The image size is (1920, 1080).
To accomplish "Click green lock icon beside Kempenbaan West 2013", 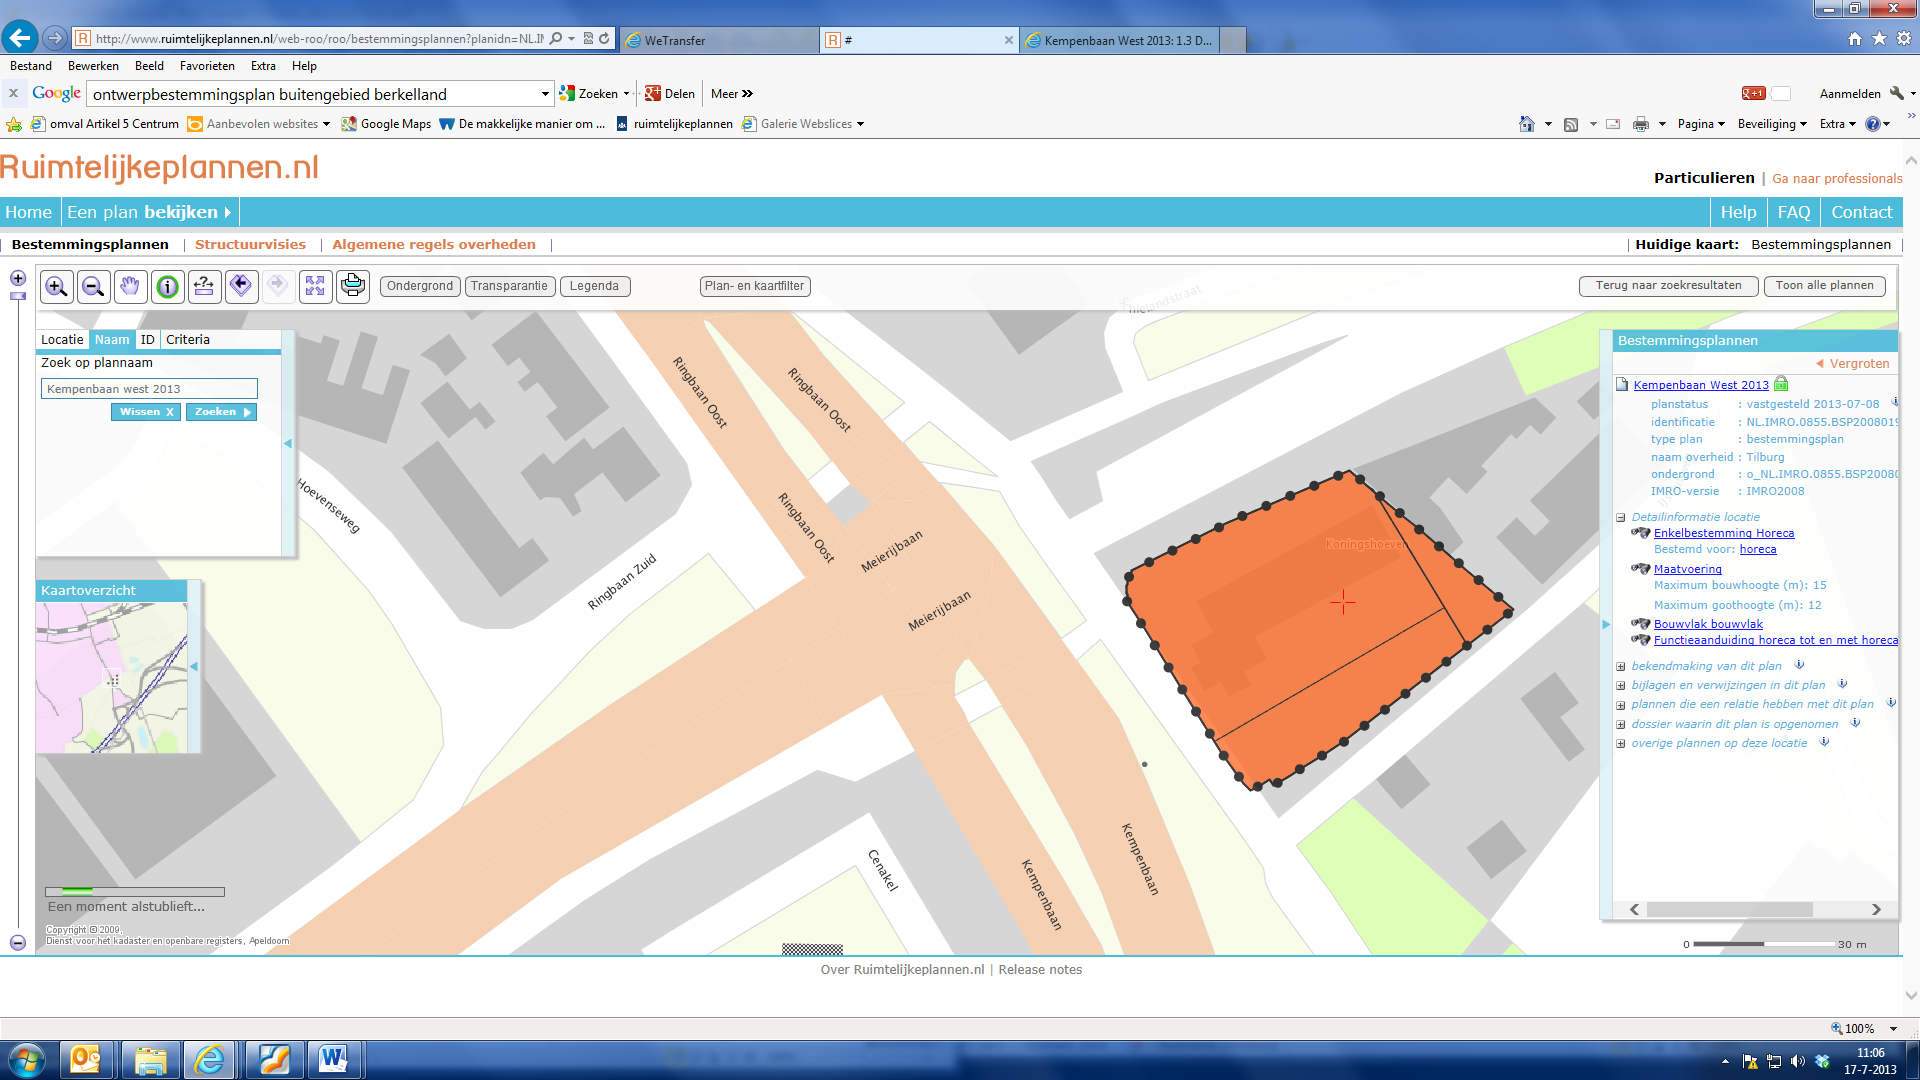I will pos(1781,384).
